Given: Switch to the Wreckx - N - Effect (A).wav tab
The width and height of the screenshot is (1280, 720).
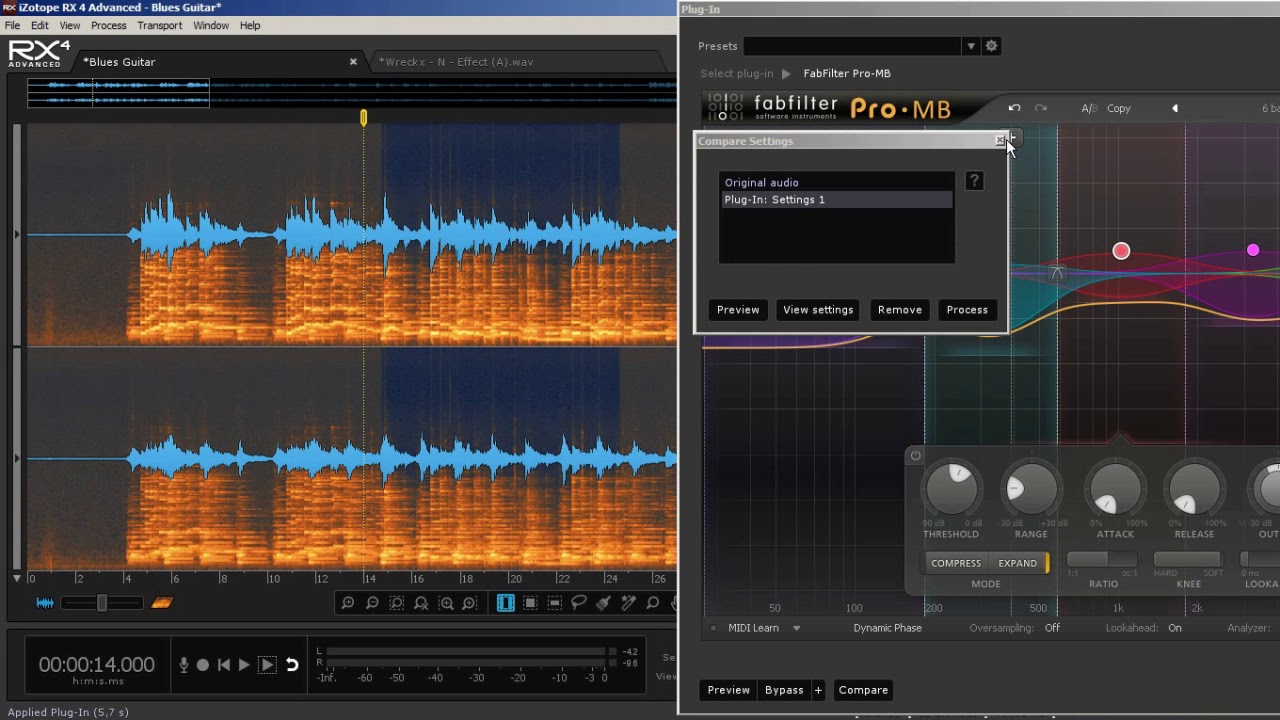Looking at the screenshot, I should [x=455, y=62].
